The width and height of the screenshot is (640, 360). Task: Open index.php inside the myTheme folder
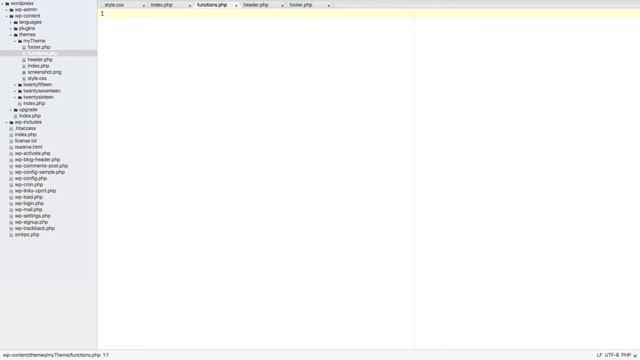point(38,66)
